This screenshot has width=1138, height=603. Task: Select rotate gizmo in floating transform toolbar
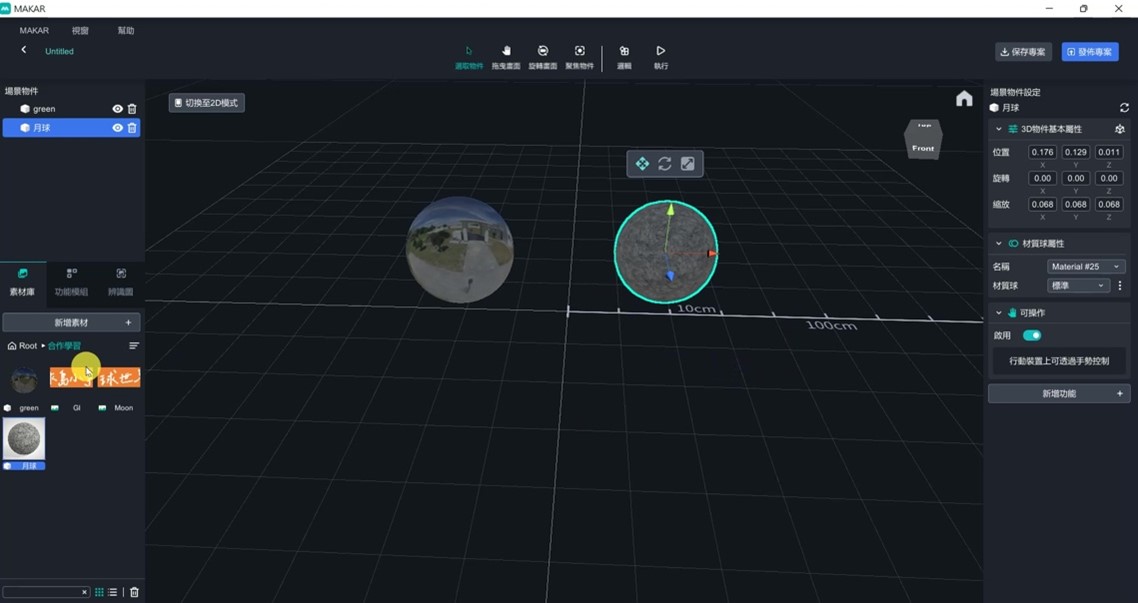[665, 164]
